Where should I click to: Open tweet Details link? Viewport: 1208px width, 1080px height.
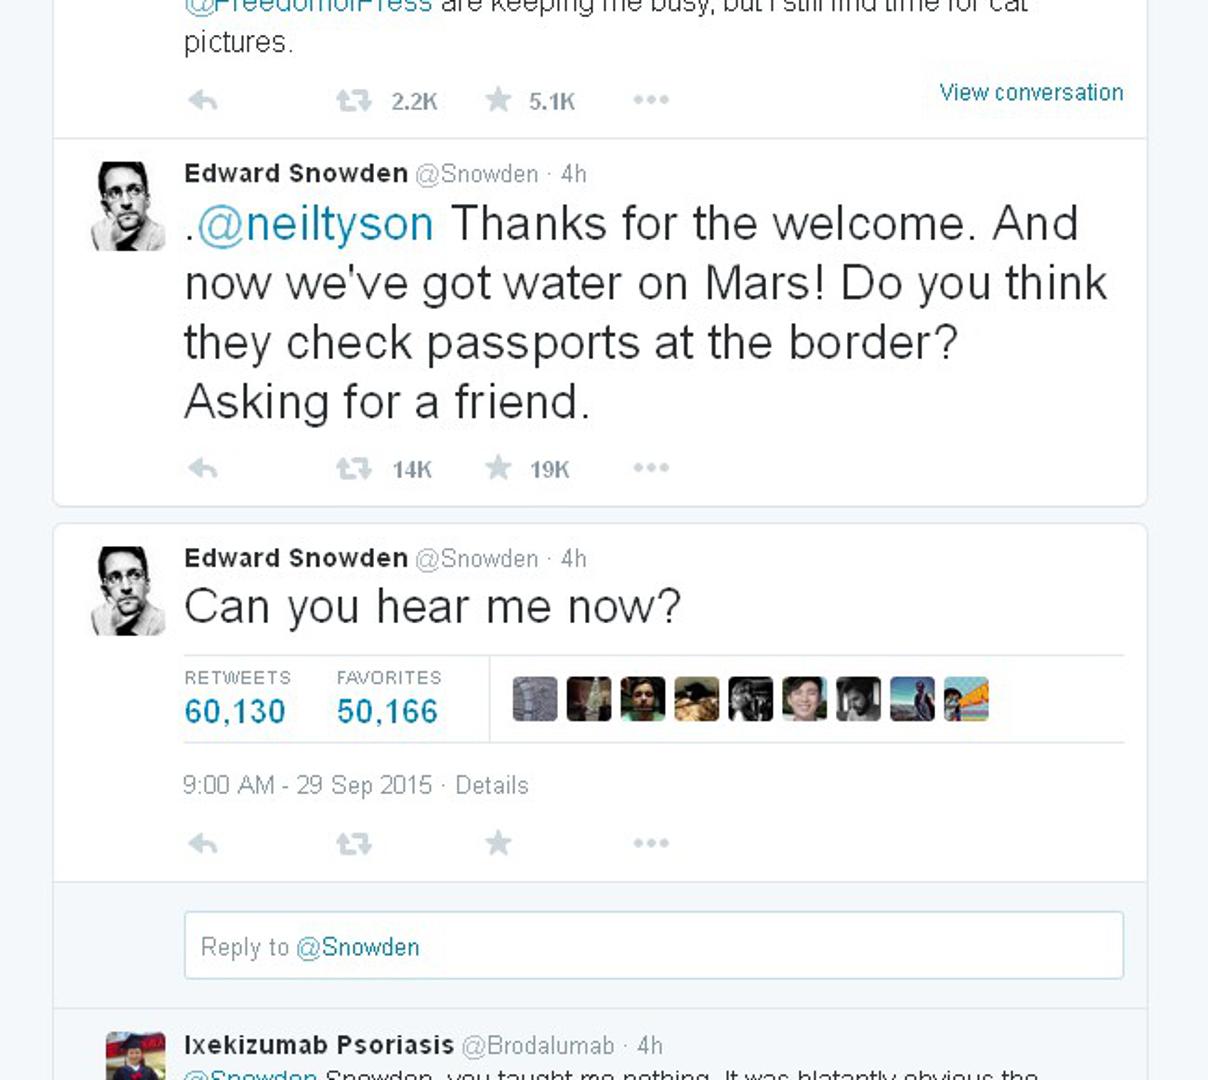pyautogui.click(x=491, y=785)
